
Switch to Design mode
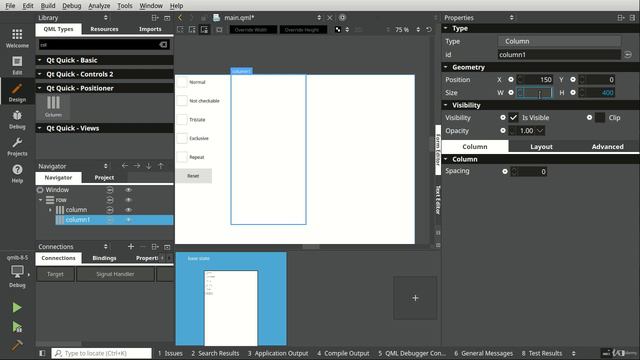[17, 93]
